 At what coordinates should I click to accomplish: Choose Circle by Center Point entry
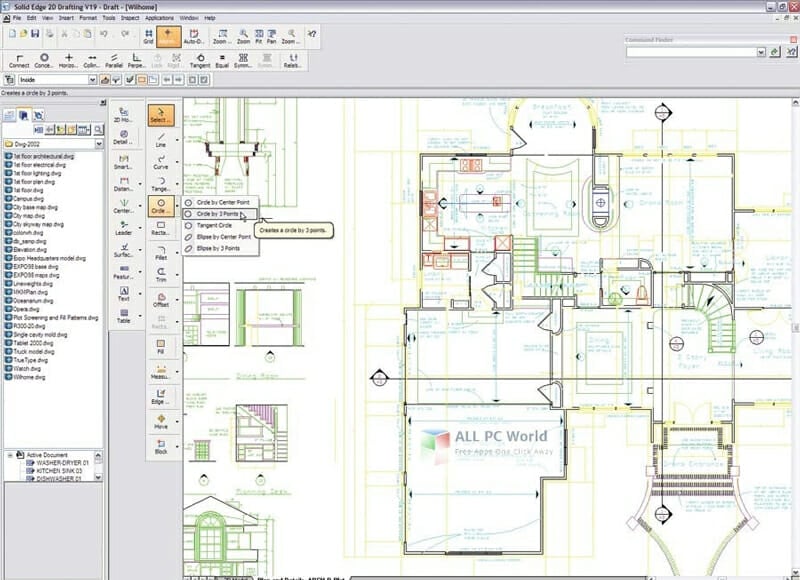221,202
